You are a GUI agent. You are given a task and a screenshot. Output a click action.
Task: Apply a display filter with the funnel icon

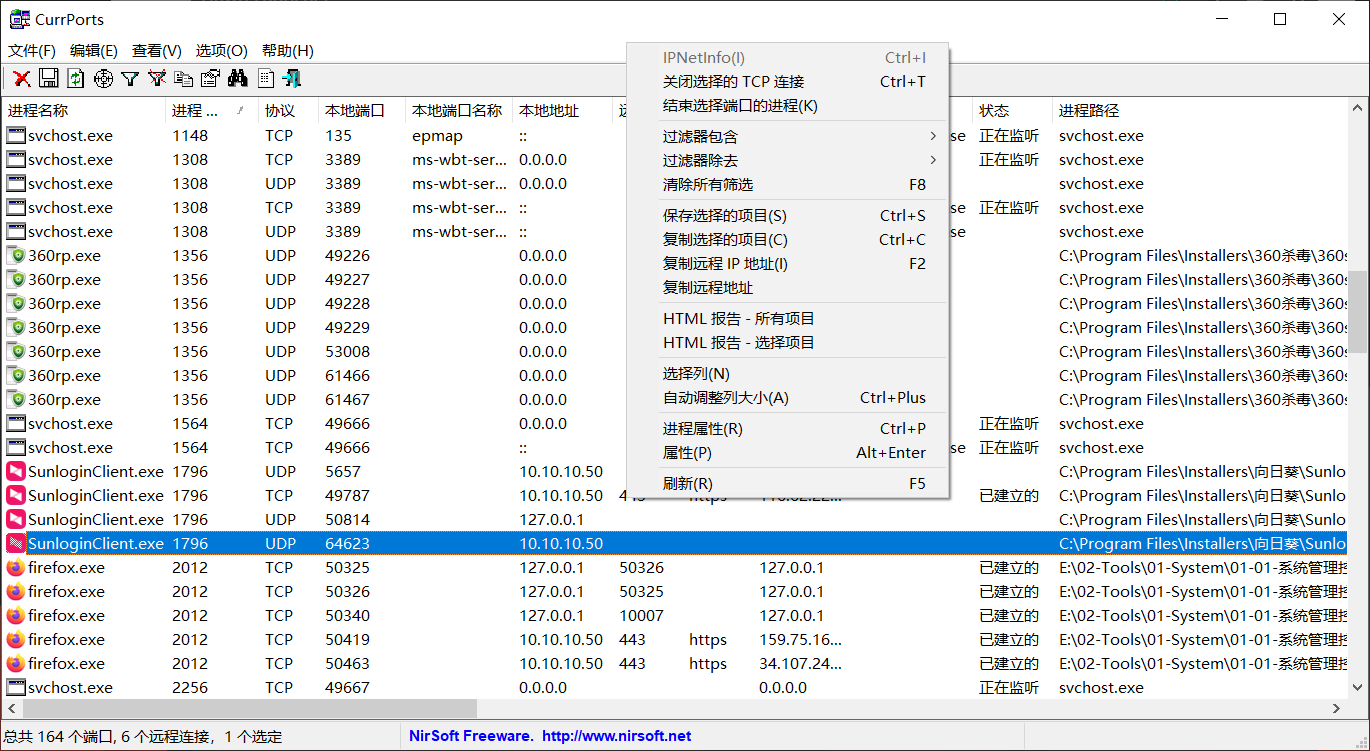[130, 78]
